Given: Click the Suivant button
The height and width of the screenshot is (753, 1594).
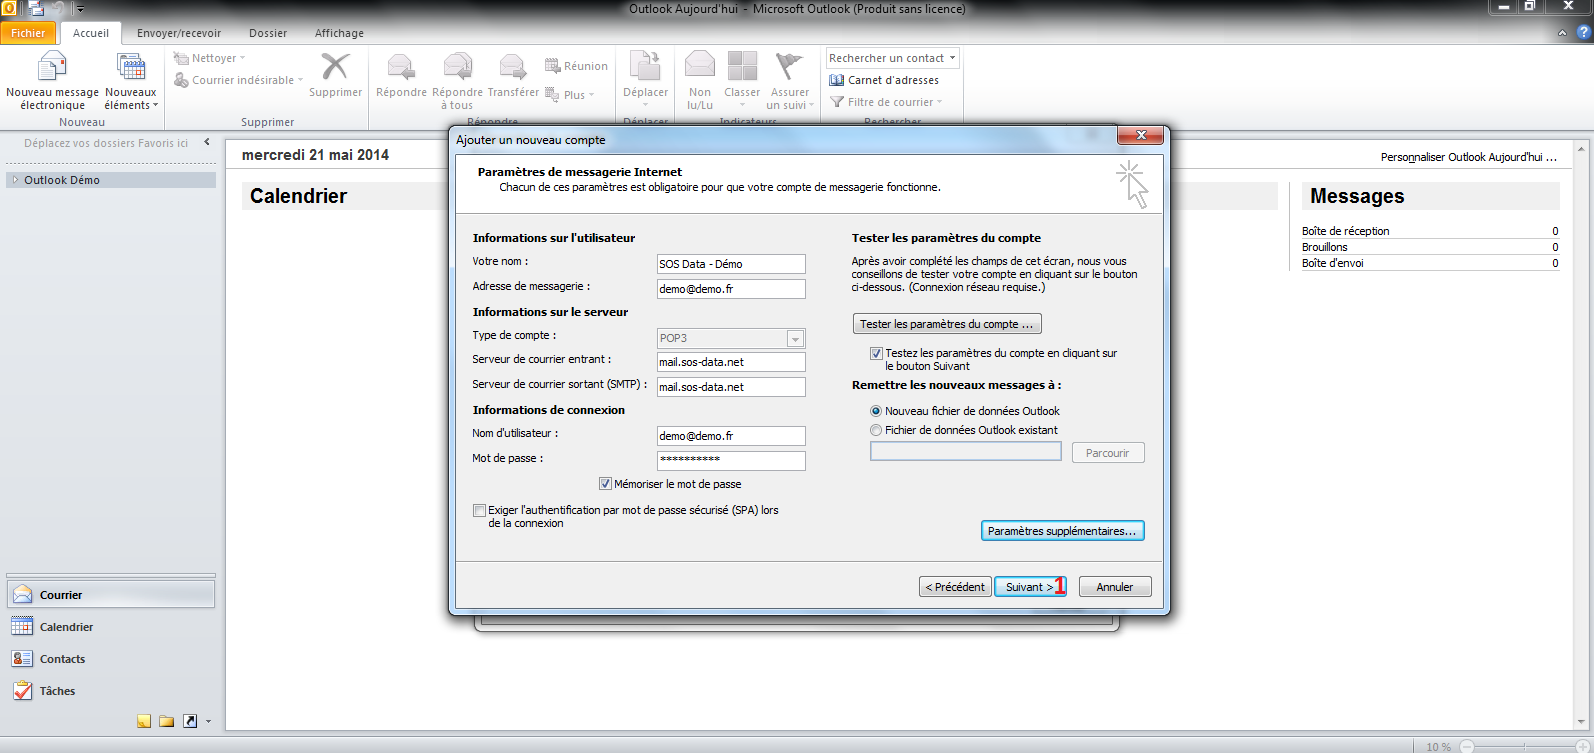Looking at the screenshot, I should [x=1029, y=587].
